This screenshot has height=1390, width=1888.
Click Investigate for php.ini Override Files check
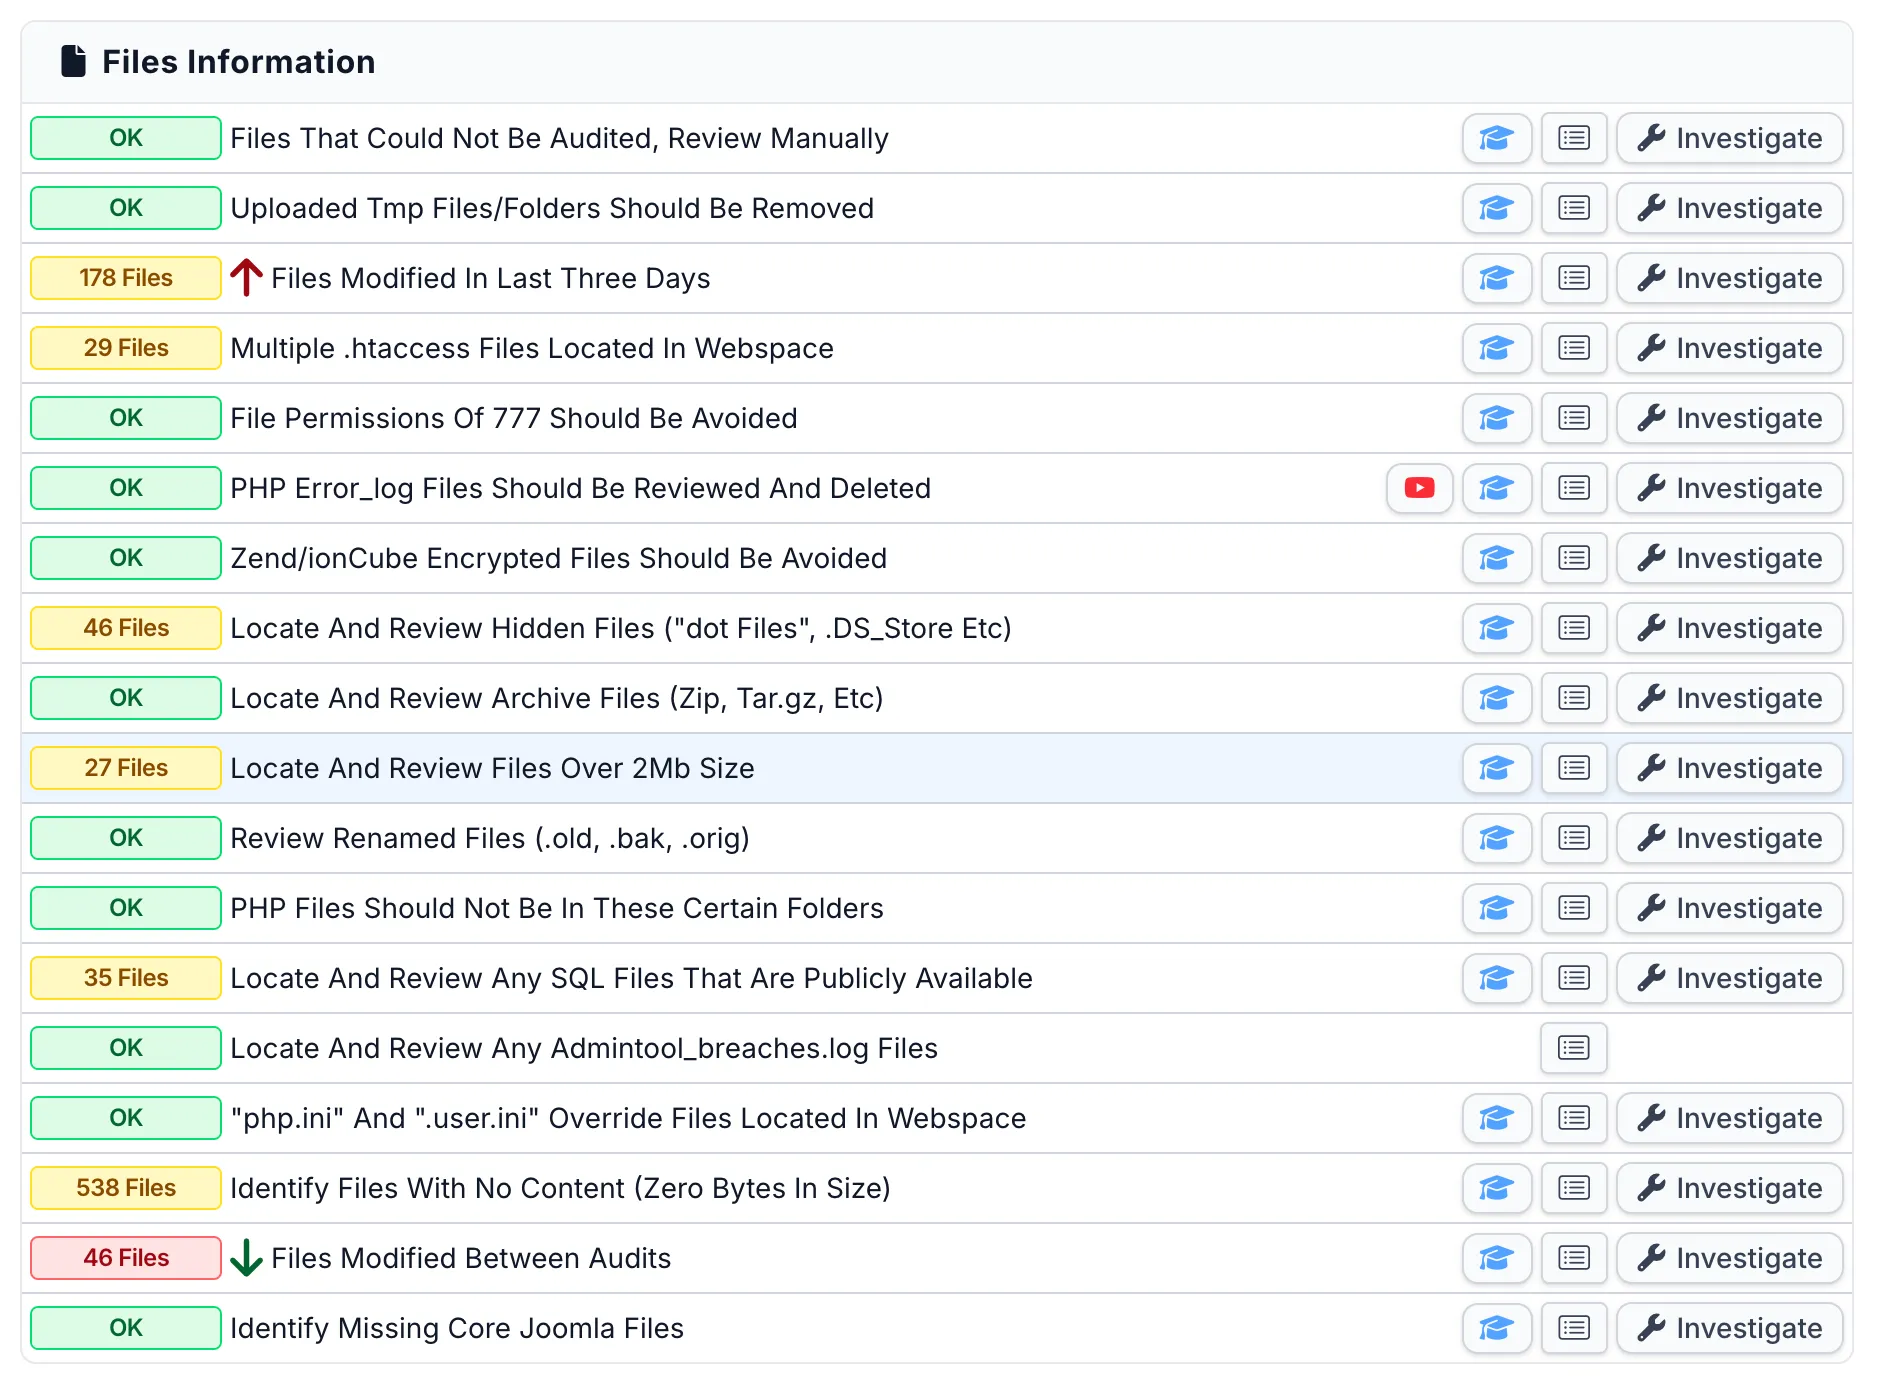pyautogui.click(x=1730, y=1118)
